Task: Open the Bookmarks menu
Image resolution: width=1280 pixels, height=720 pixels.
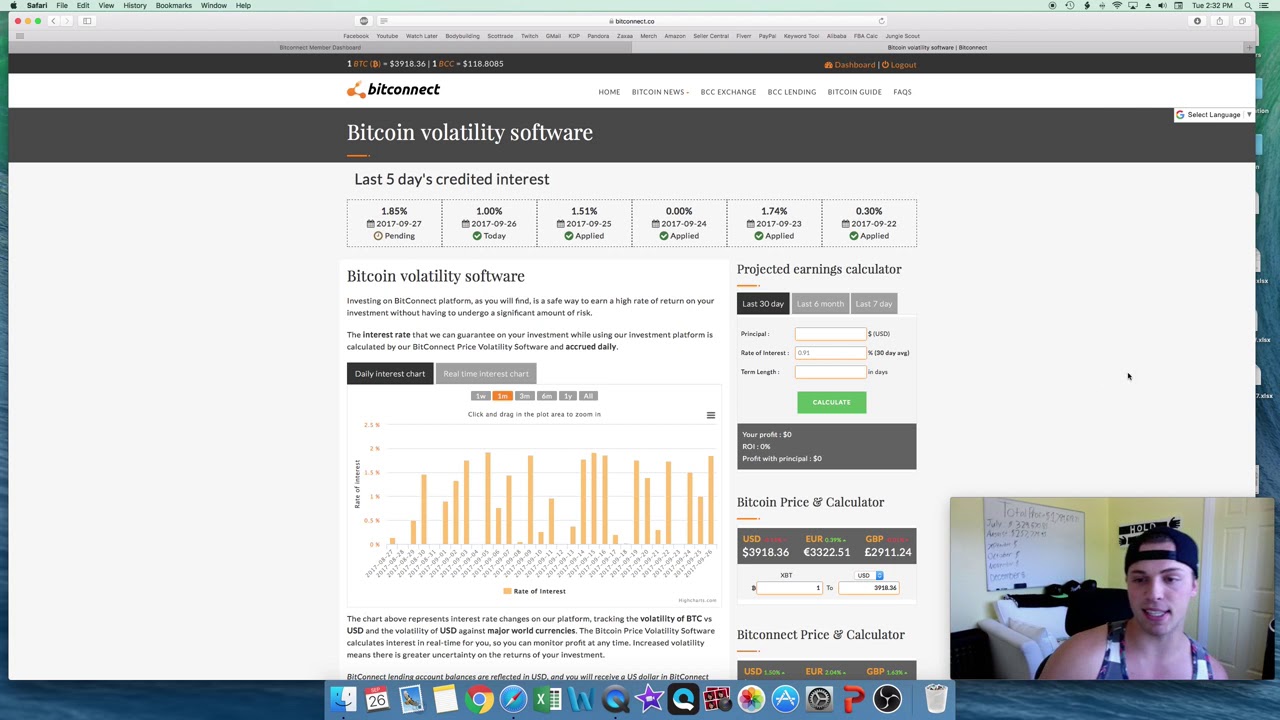Action: coord(173,6)
